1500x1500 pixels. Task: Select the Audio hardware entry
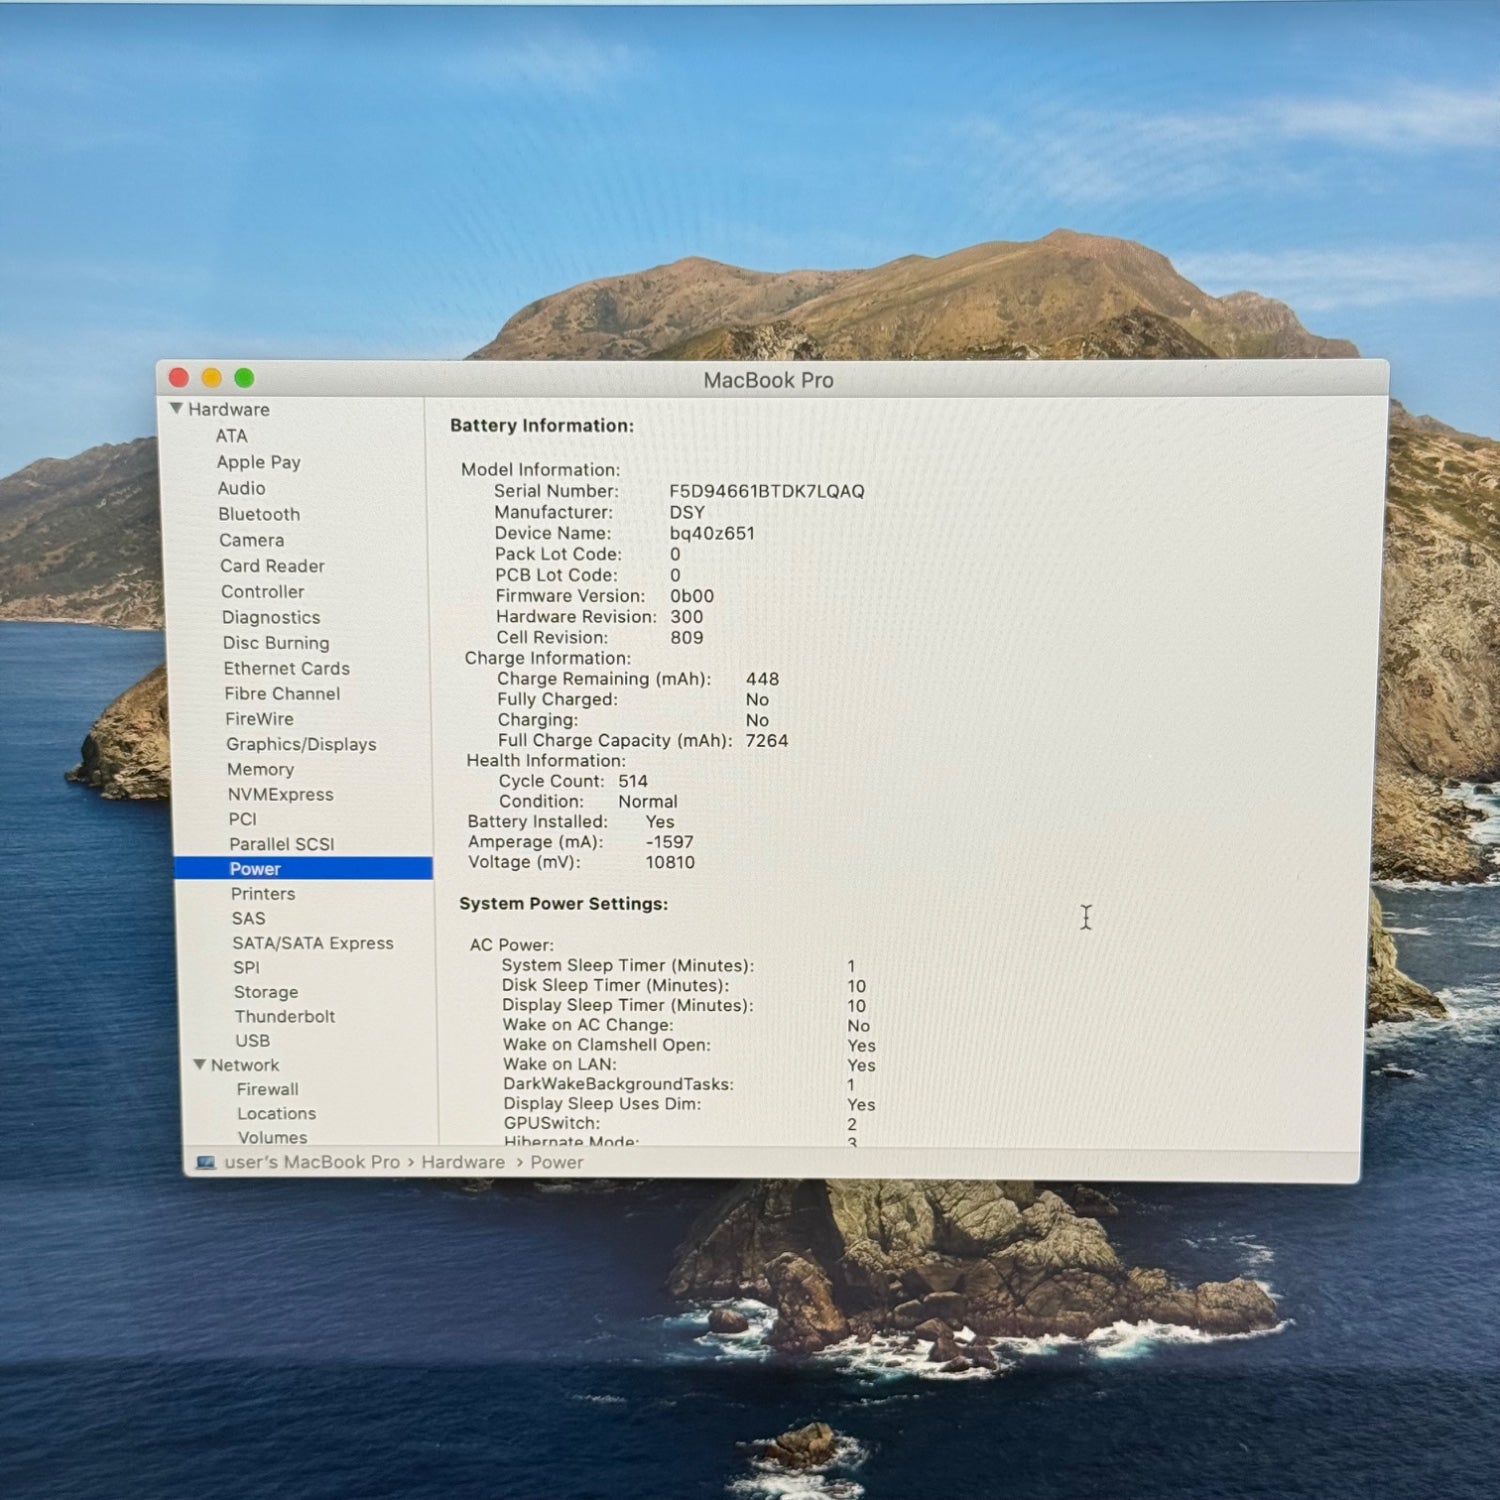(242, 488)
